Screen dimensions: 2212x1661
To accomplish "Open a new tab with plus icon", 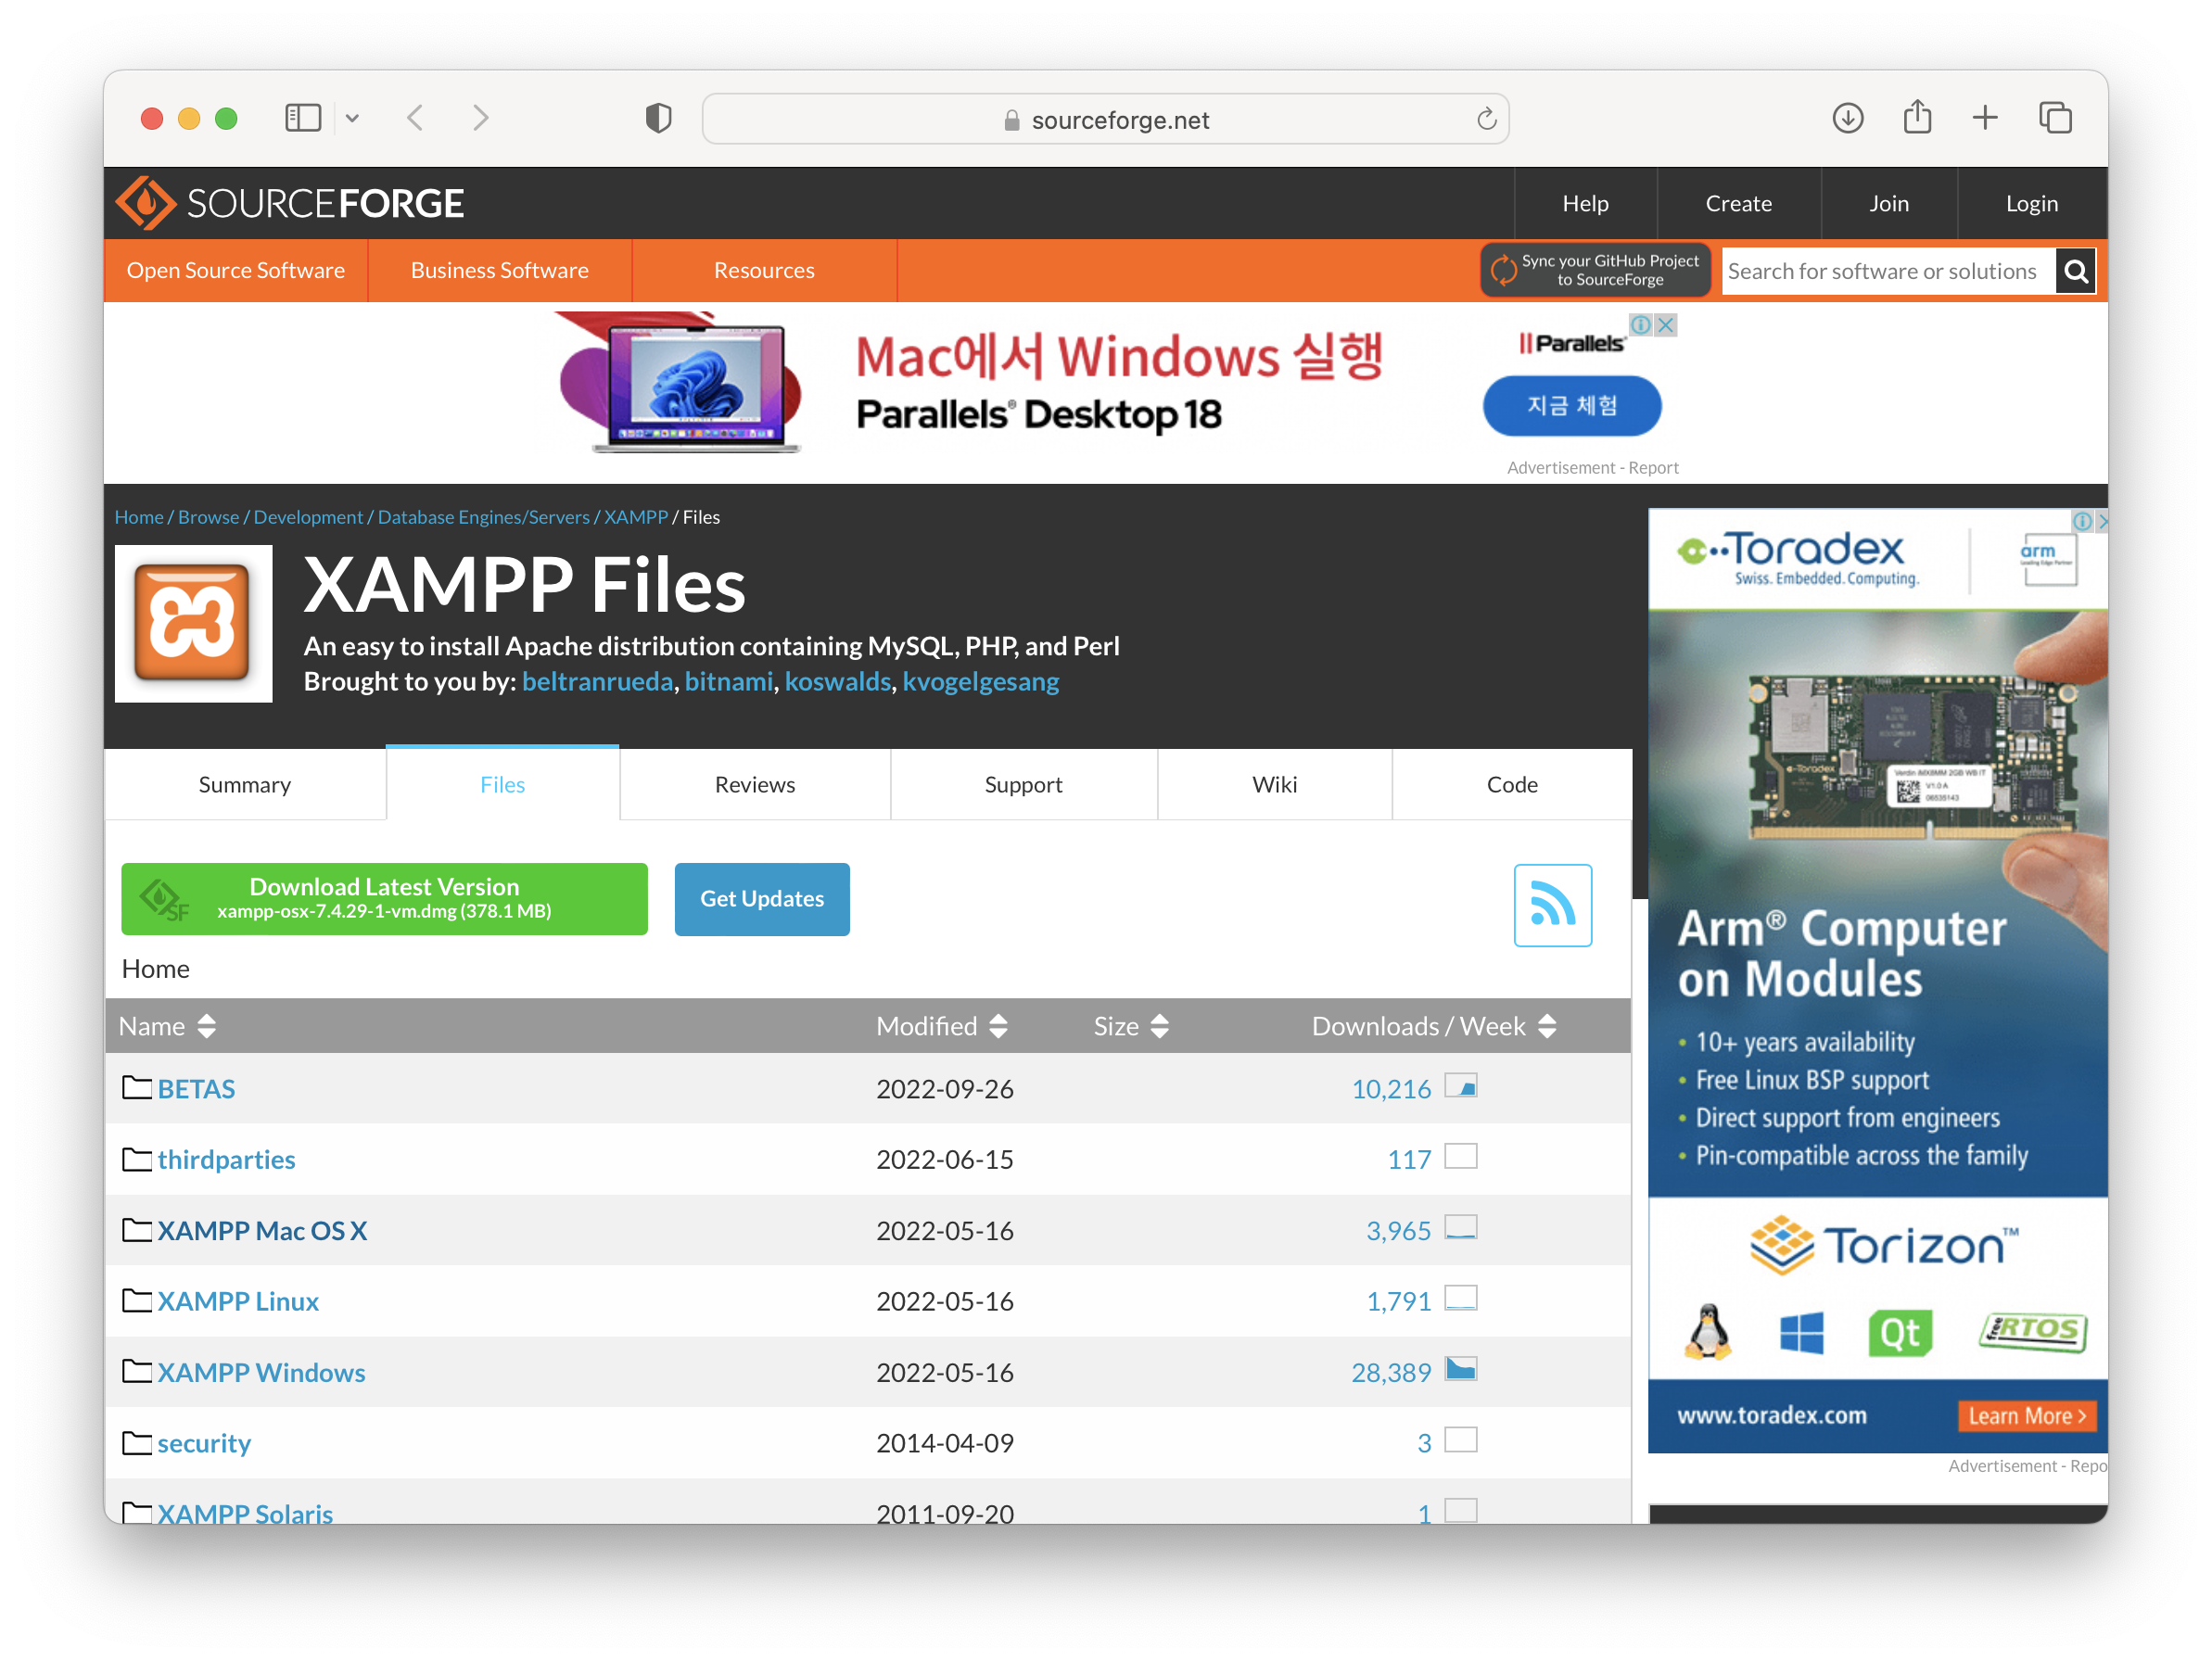I will (x=1984, y=118).
